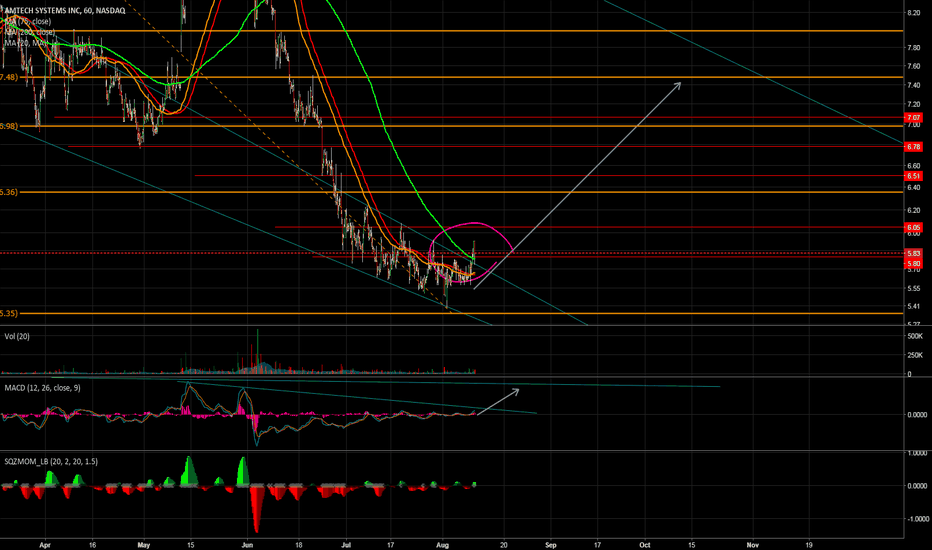Select the MA (200, close) indicator legend
The height and width of the screenshot is (550, 932).
[30, 32]
